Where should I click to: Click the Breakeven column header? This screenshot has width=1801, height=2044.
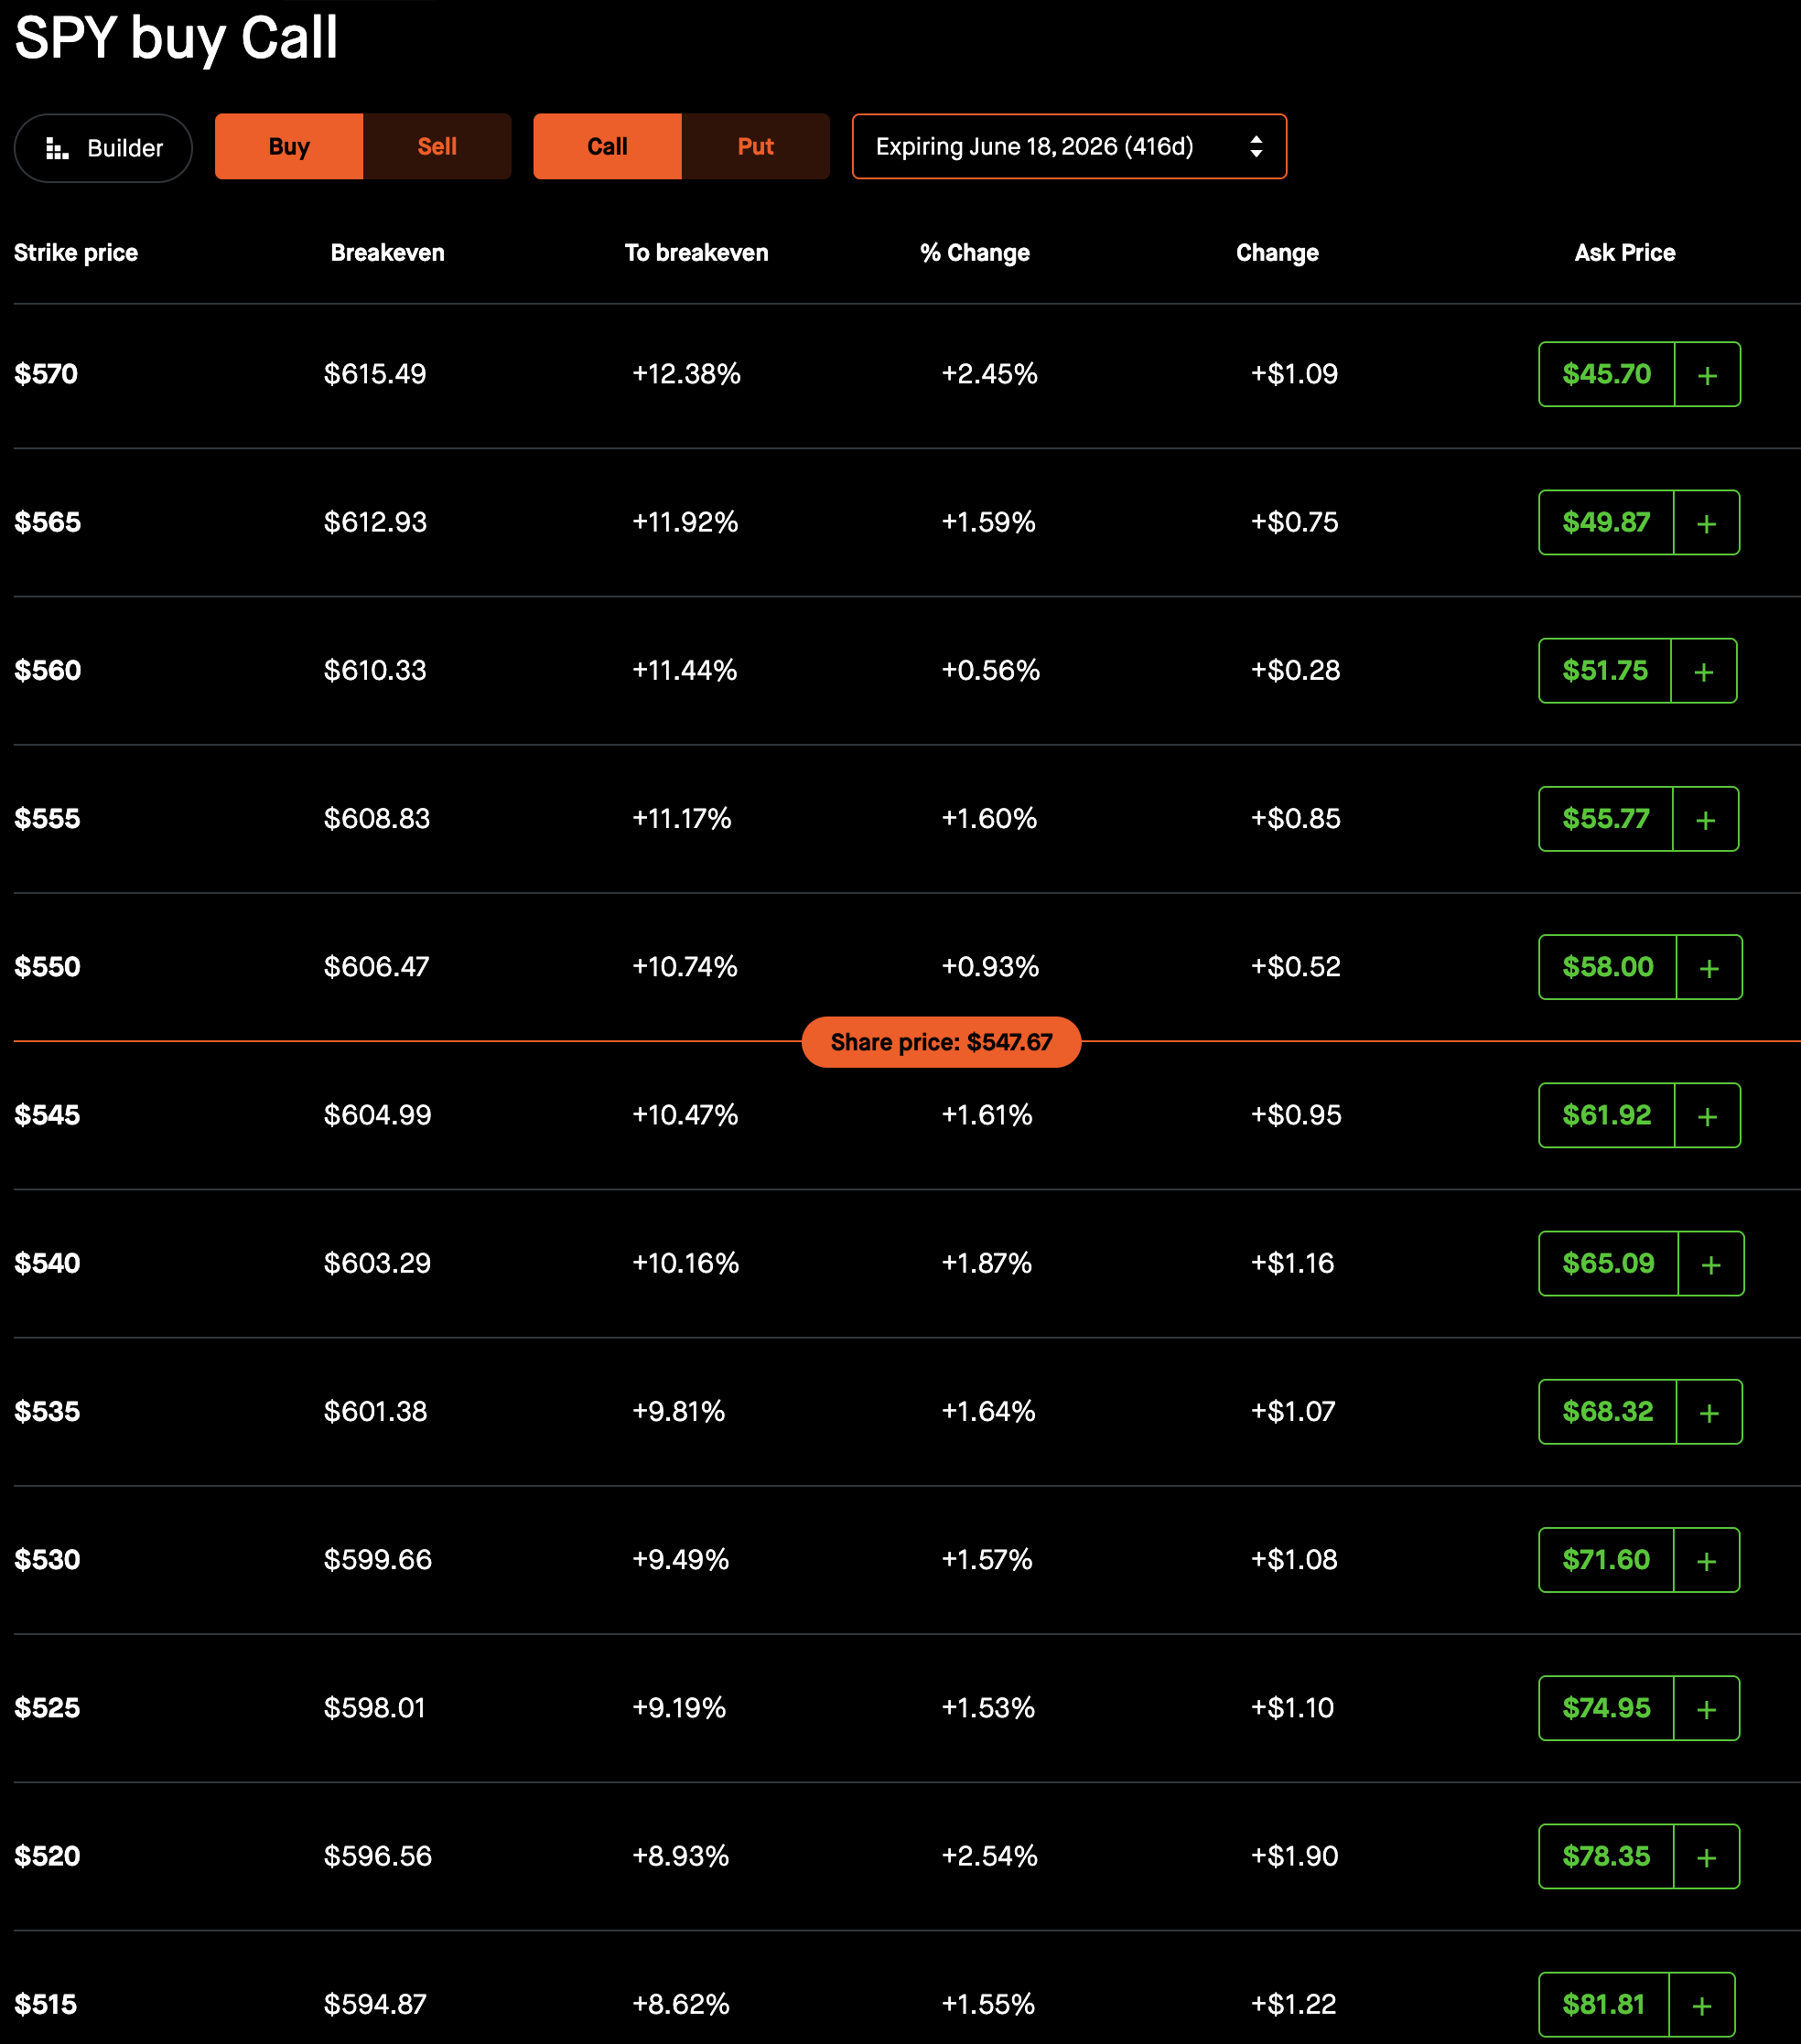(x=388, y=253)
